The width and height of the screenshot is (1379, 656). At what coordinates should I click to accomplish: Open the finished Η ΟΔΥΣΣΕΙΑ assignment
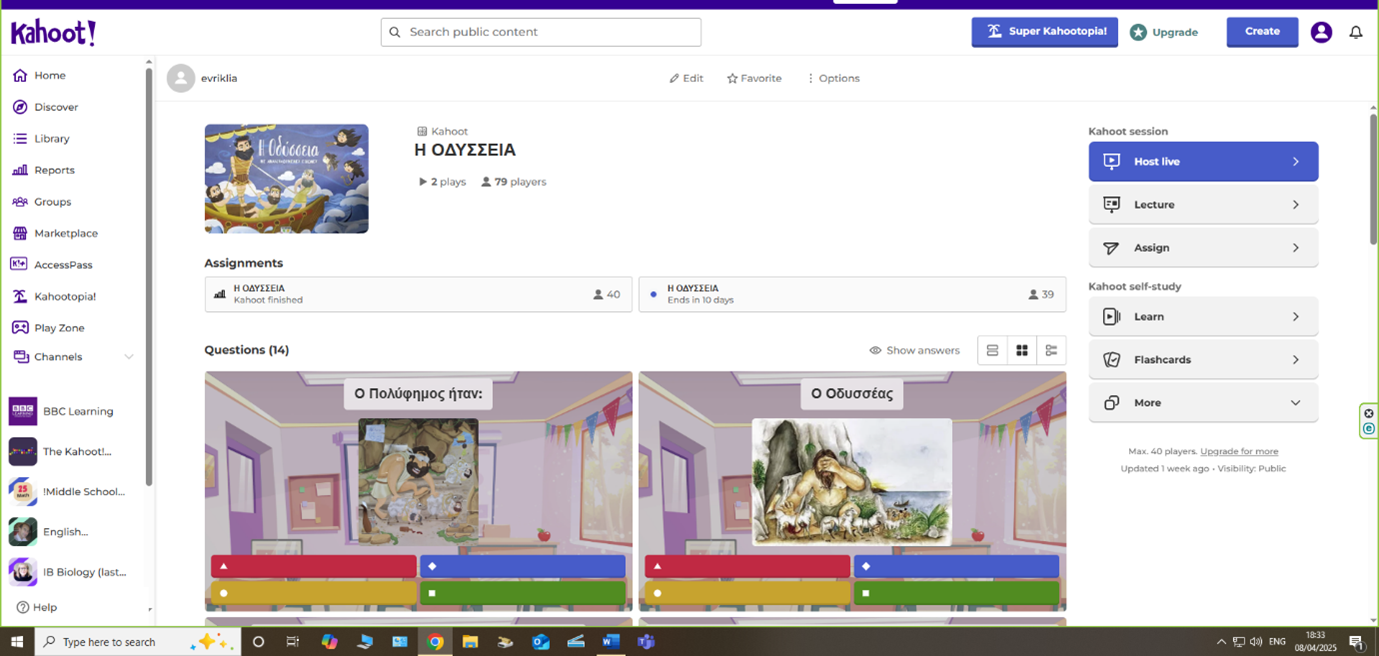click(x=418, y=295)
